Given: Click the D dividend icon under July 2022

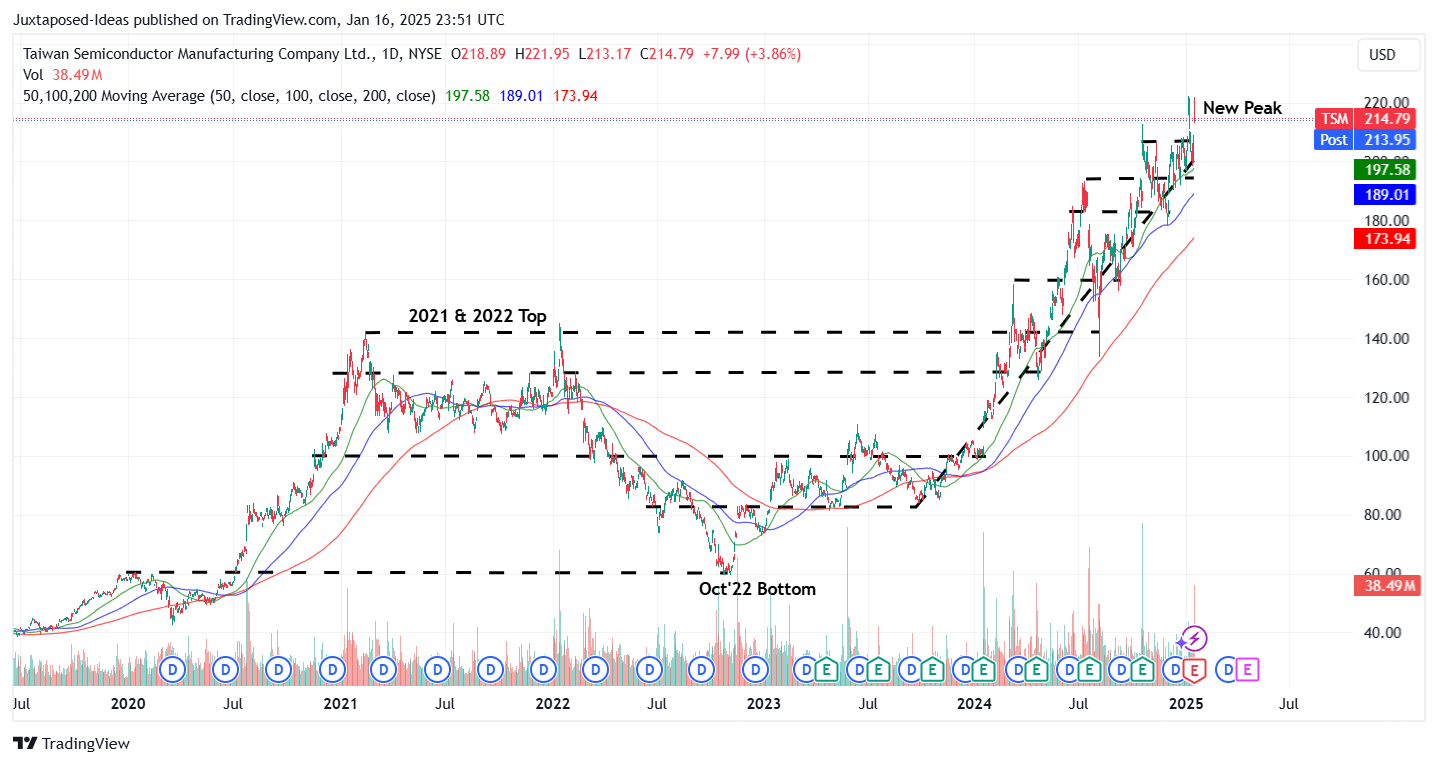Looking at the screenshot, I should click(x=648, y=670).
